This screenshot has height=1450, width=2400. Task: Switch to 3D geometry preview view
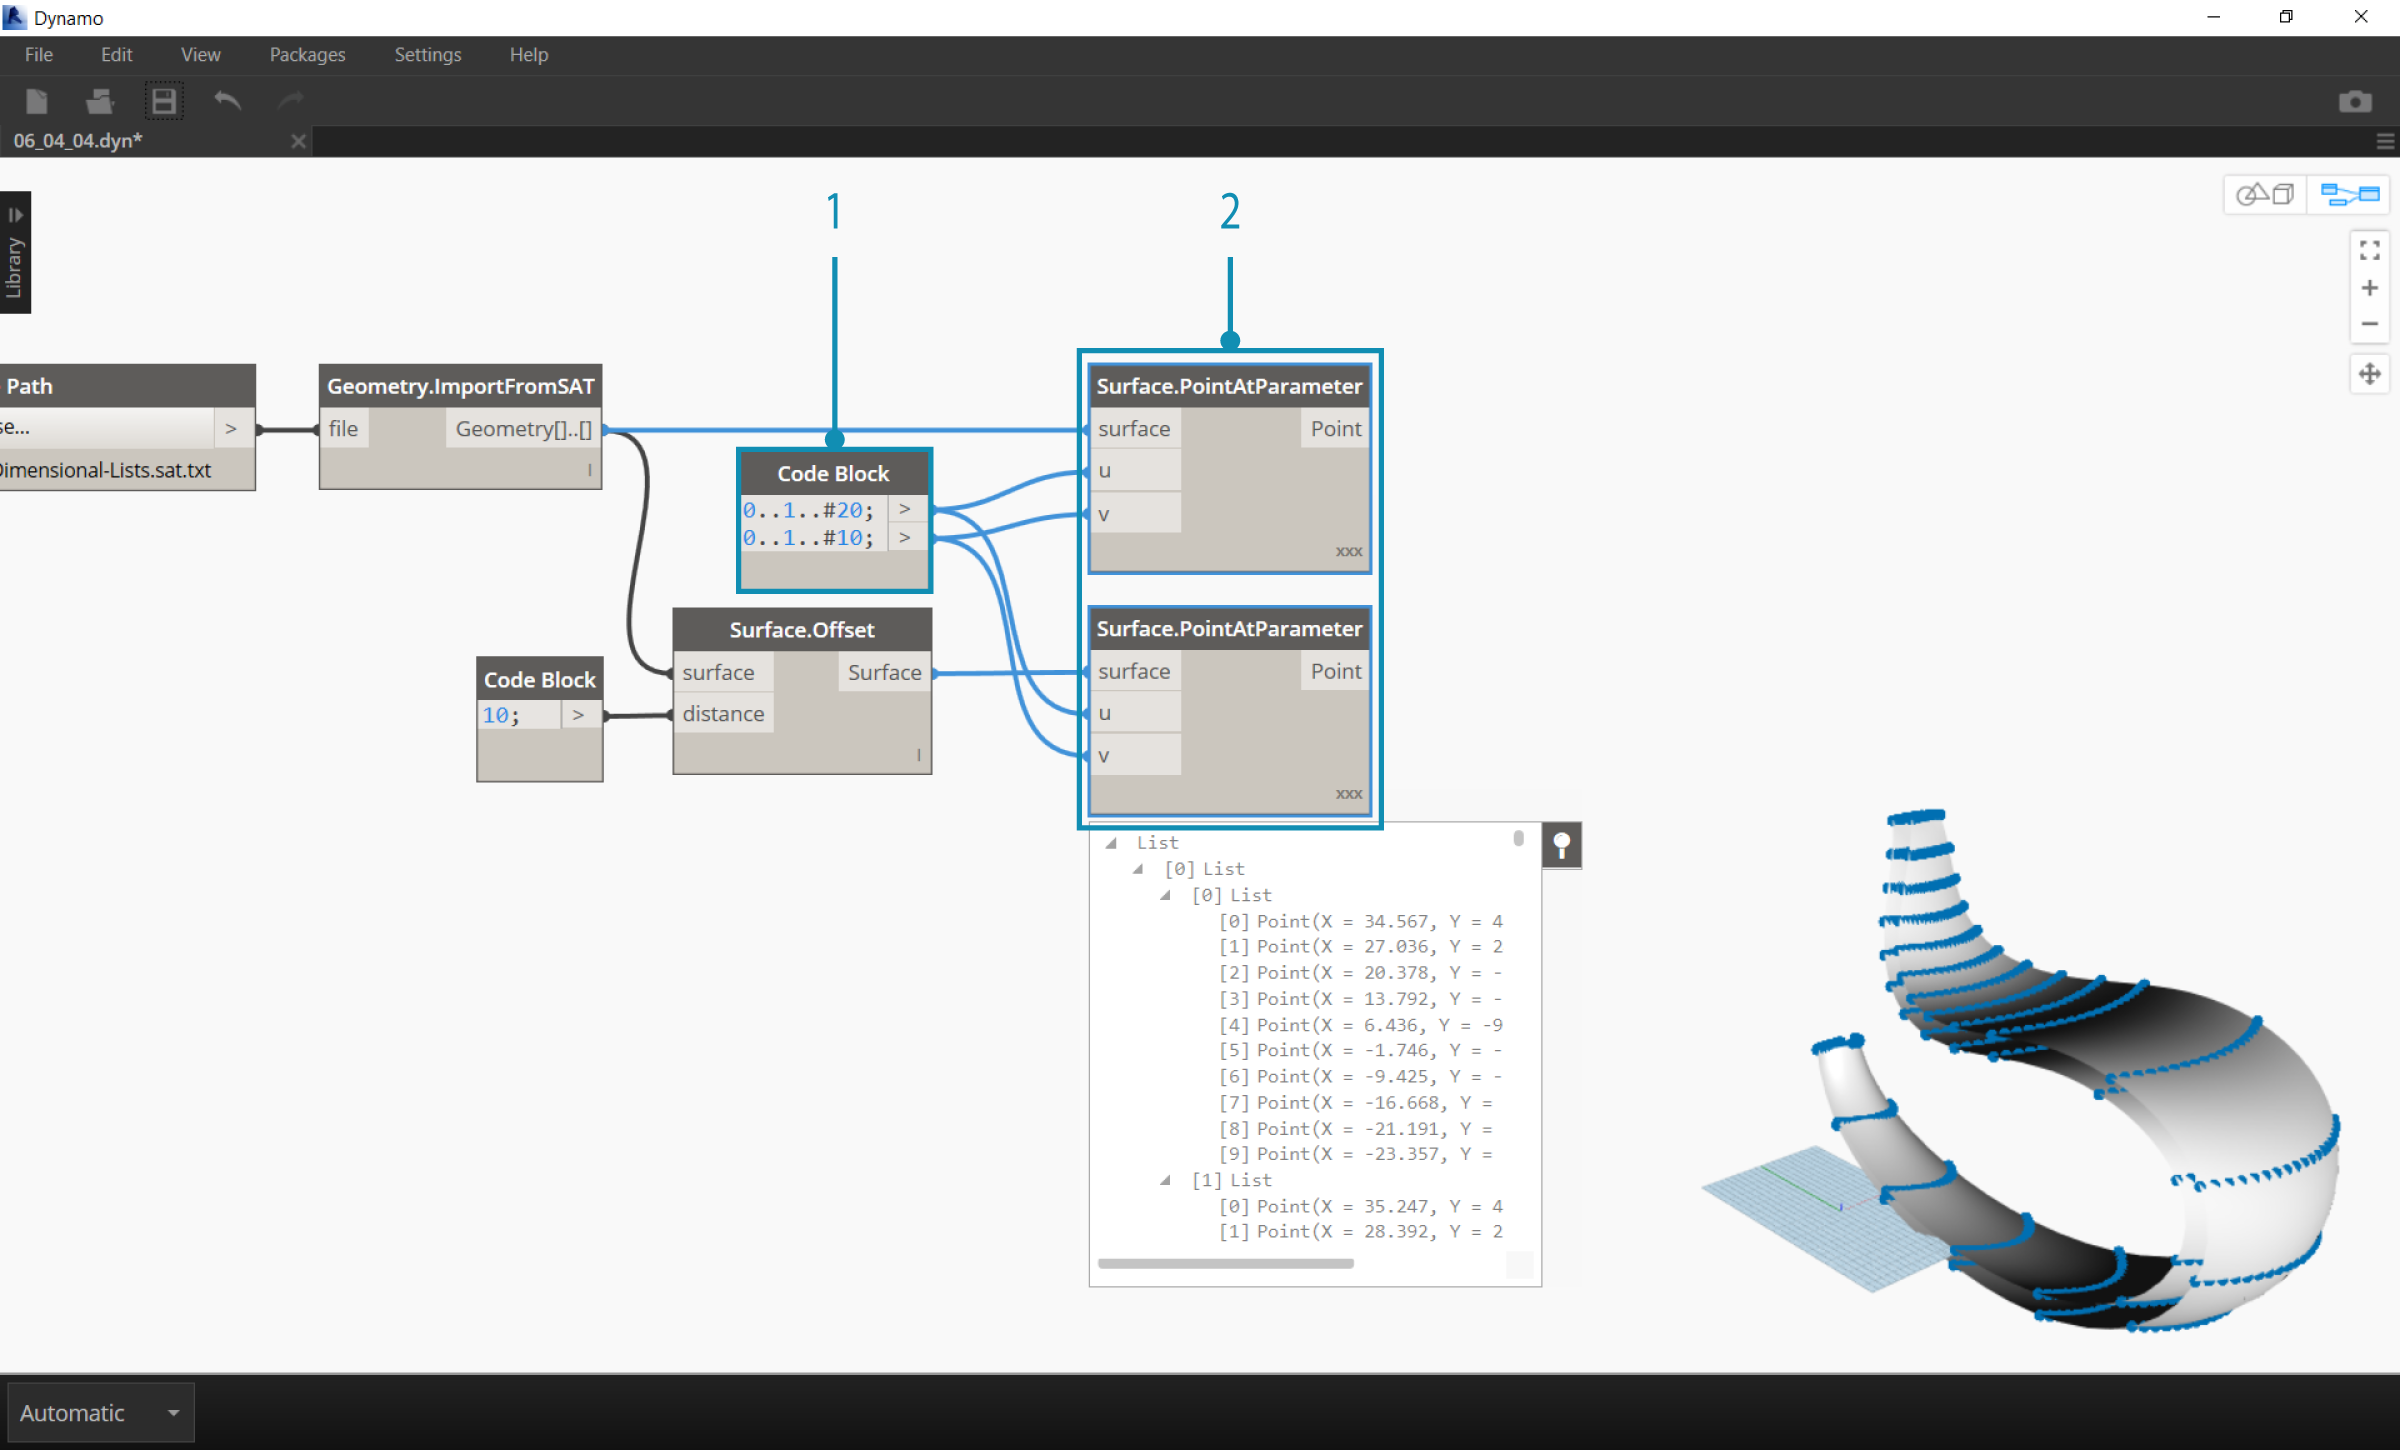(x=2265, y=194)
